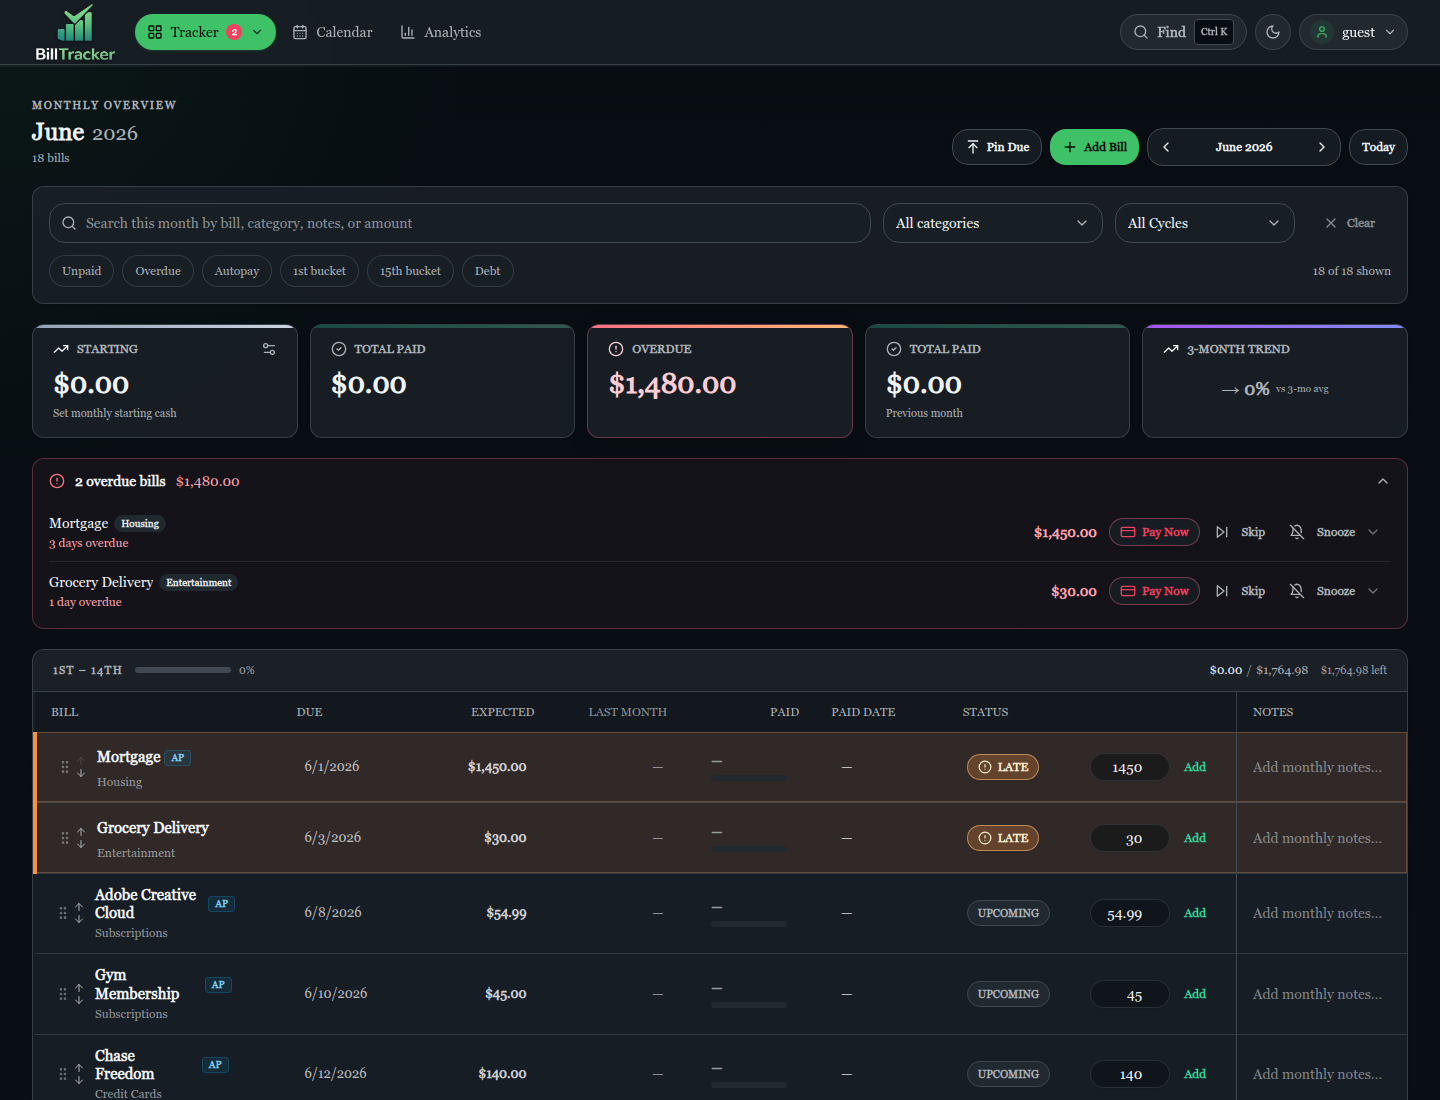Open the All categories dropdown

point(992,223)
